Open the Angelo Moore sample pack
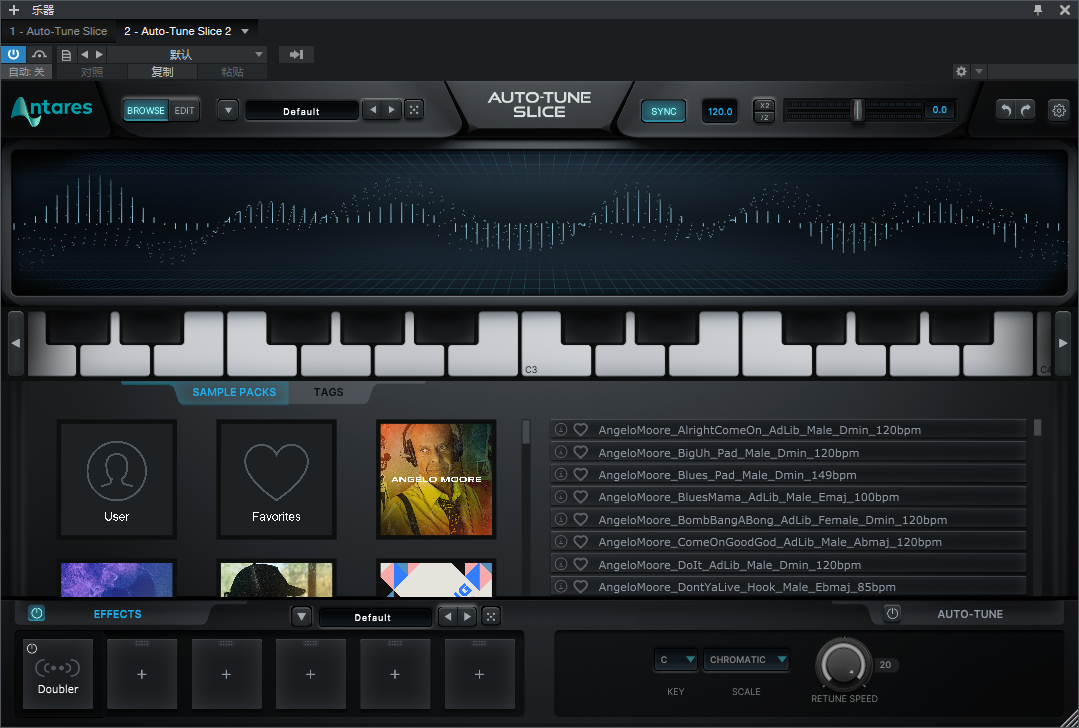 (x=436, y=479)
